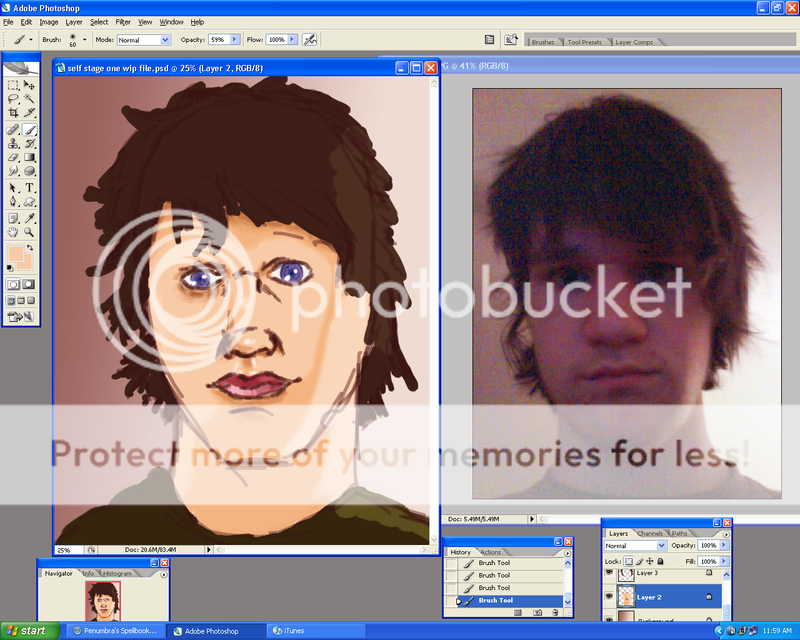
Task: Switch to the Channels tab
Action: tap(651, 533)
